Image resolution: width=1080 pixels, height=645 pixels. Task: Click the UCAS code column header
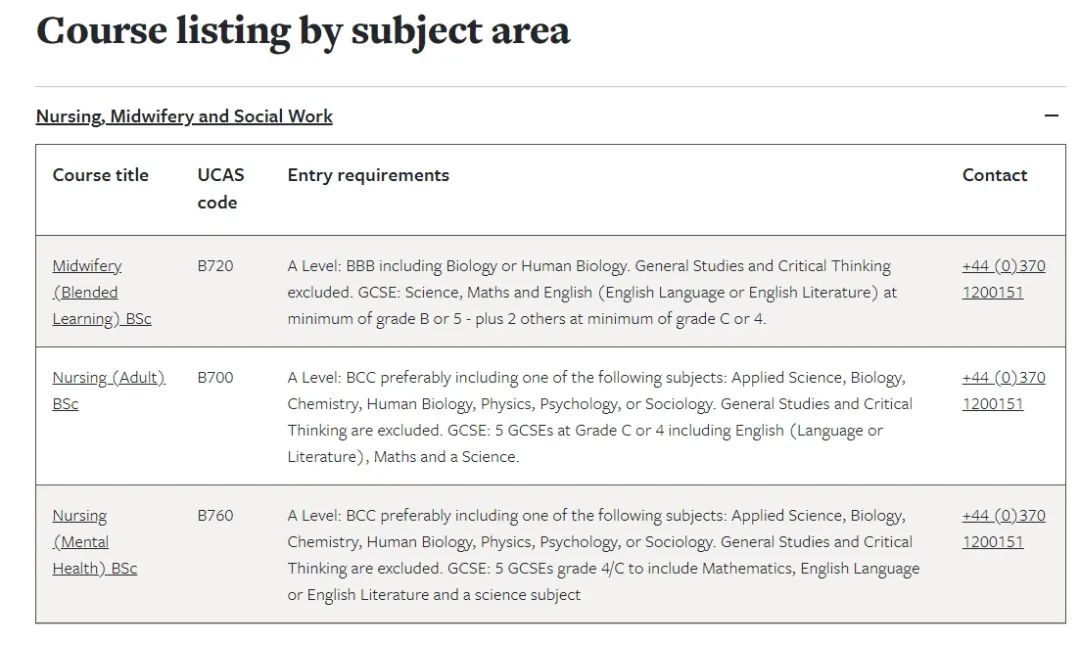[x=220, y=189]
